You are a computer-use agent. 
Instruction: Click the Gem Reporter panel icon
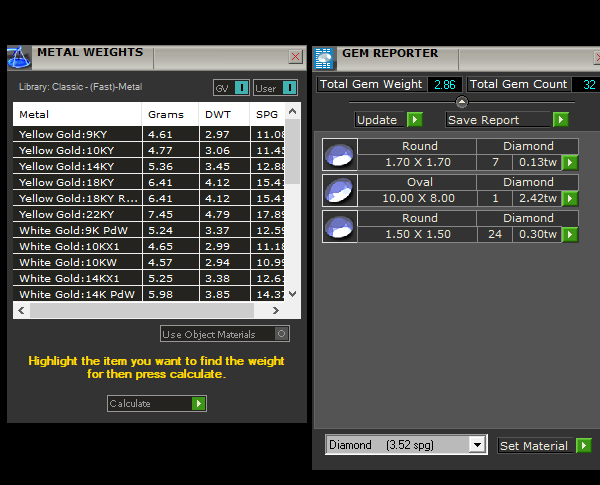click(324, 57)
